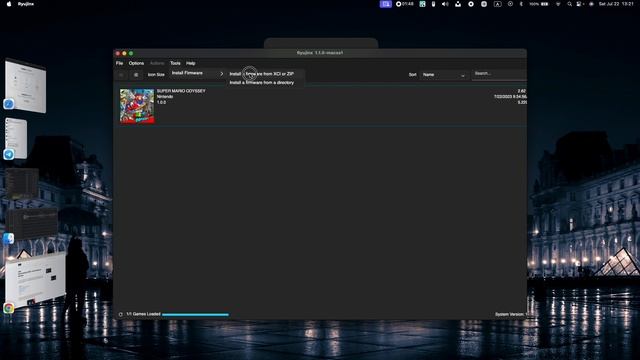The height and width of the screenshot is (360, 640).
Task: Open the Ryujinx app menu in menu bar
Action: coord(26,4)
